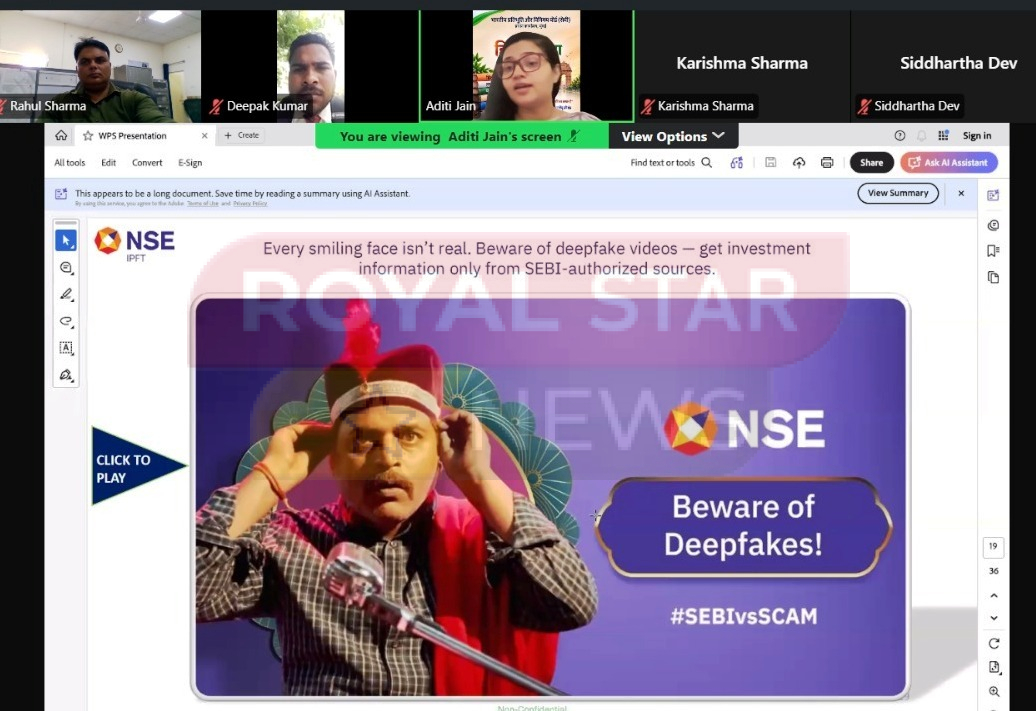Select the freehand Draw loop tool
Screen dimensions: 1036x711
[66, 321]
